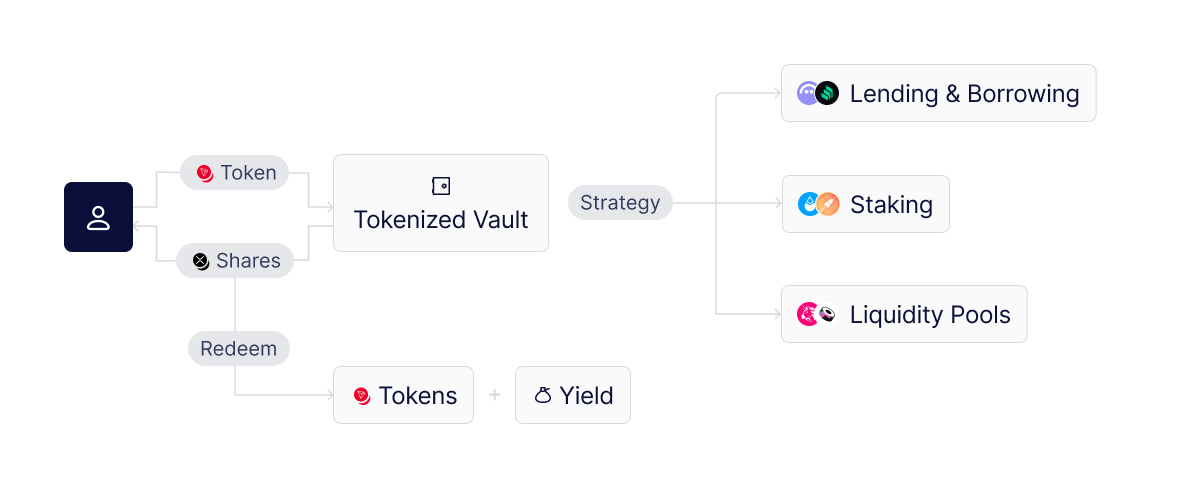The width and height of the screenshot is (1200, 488).
Task: Click the Yield label text
Action: pyautogui.click(x=586, y=396)
